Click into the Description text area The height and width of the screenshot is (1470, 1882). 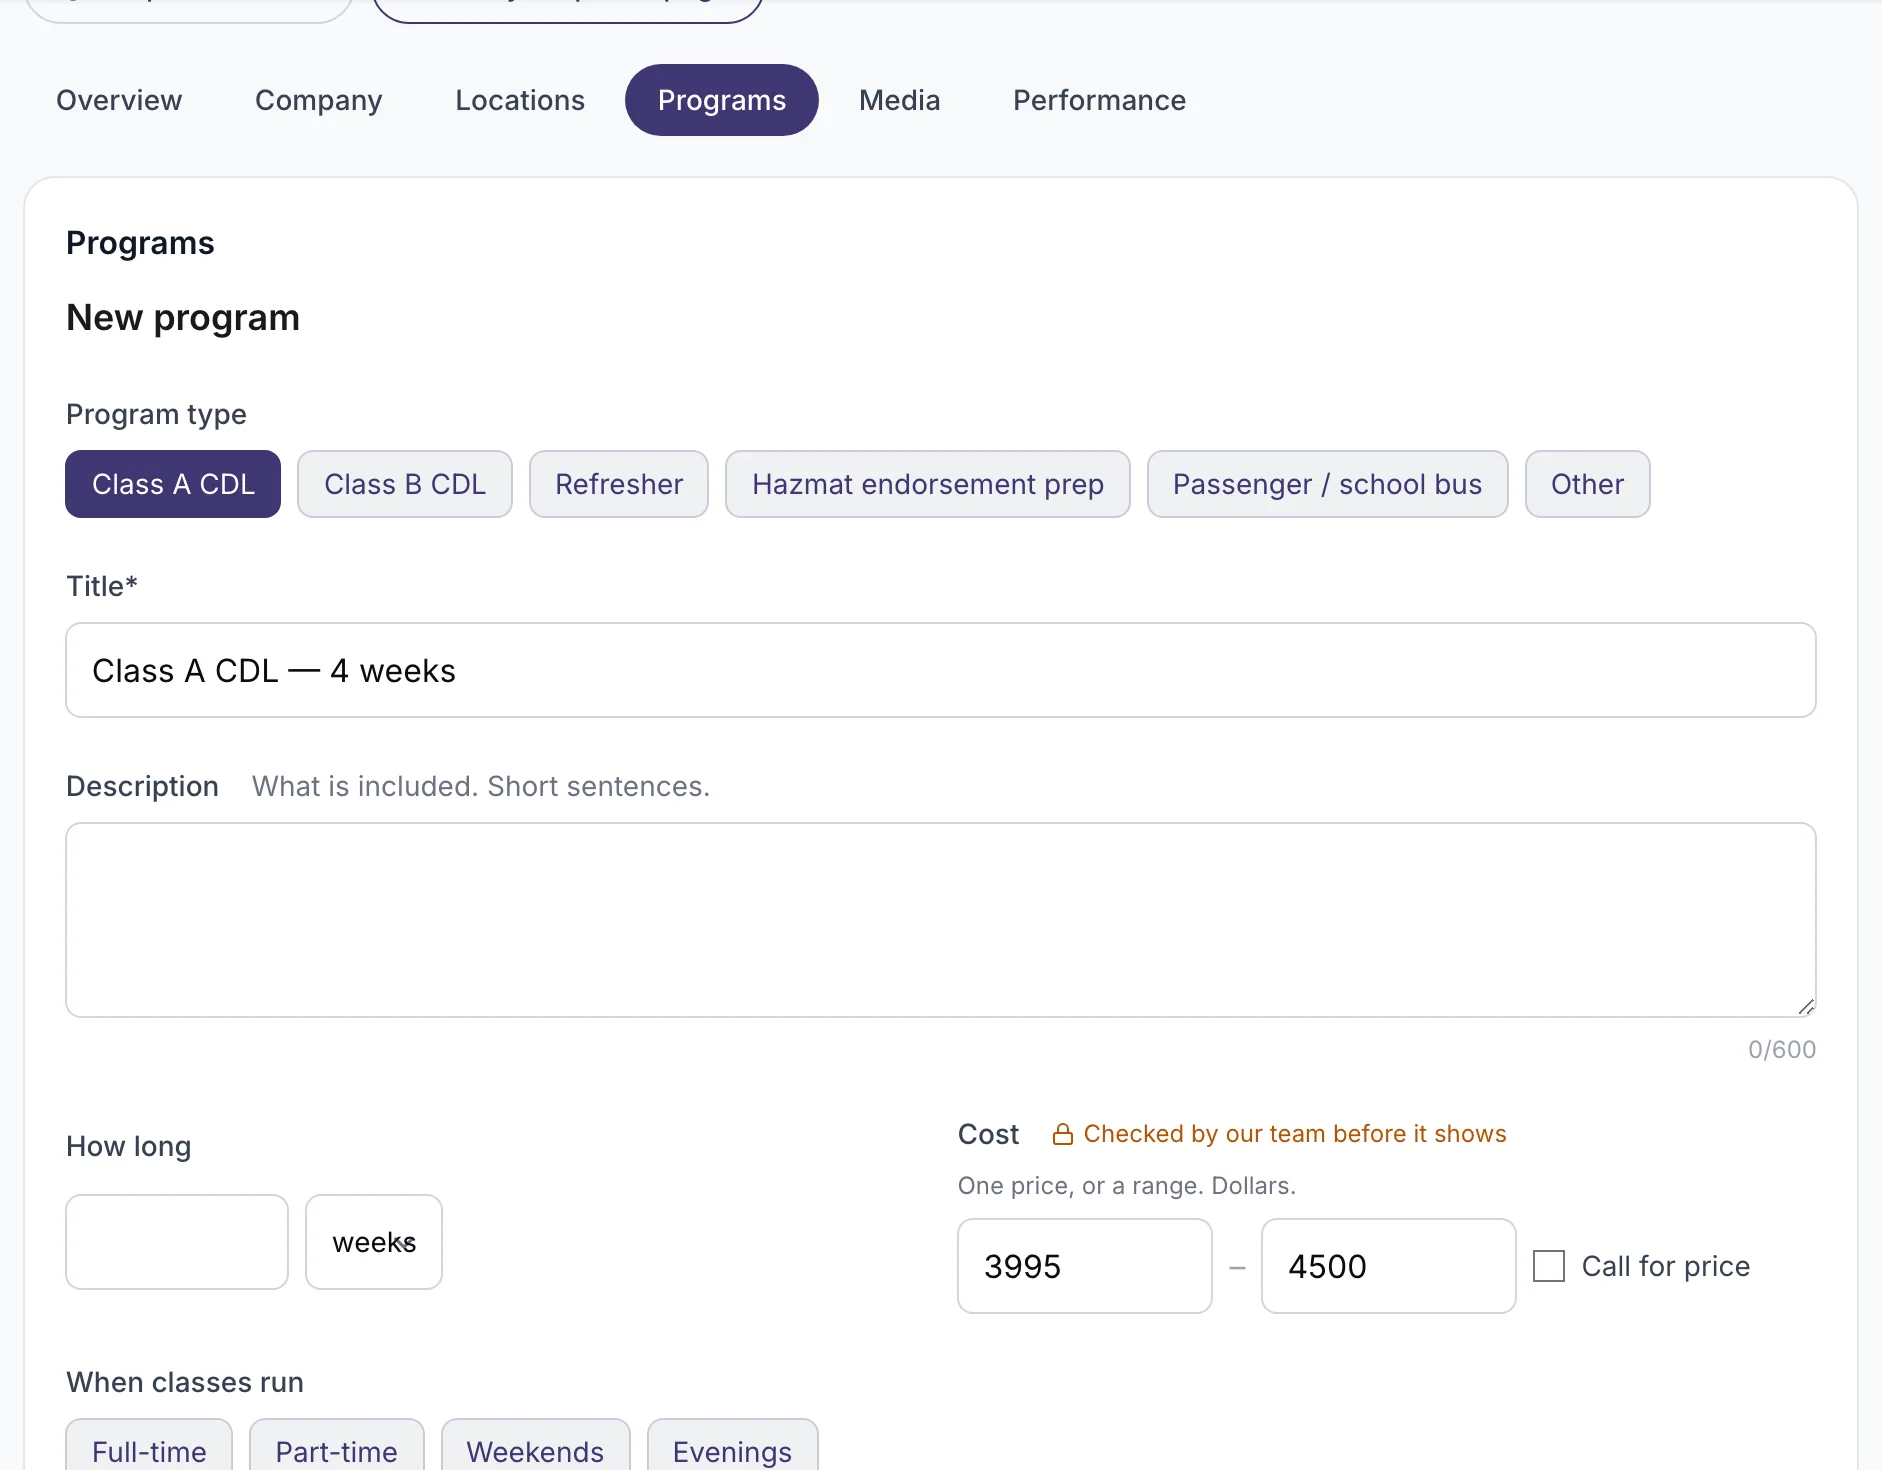[941, 920]
